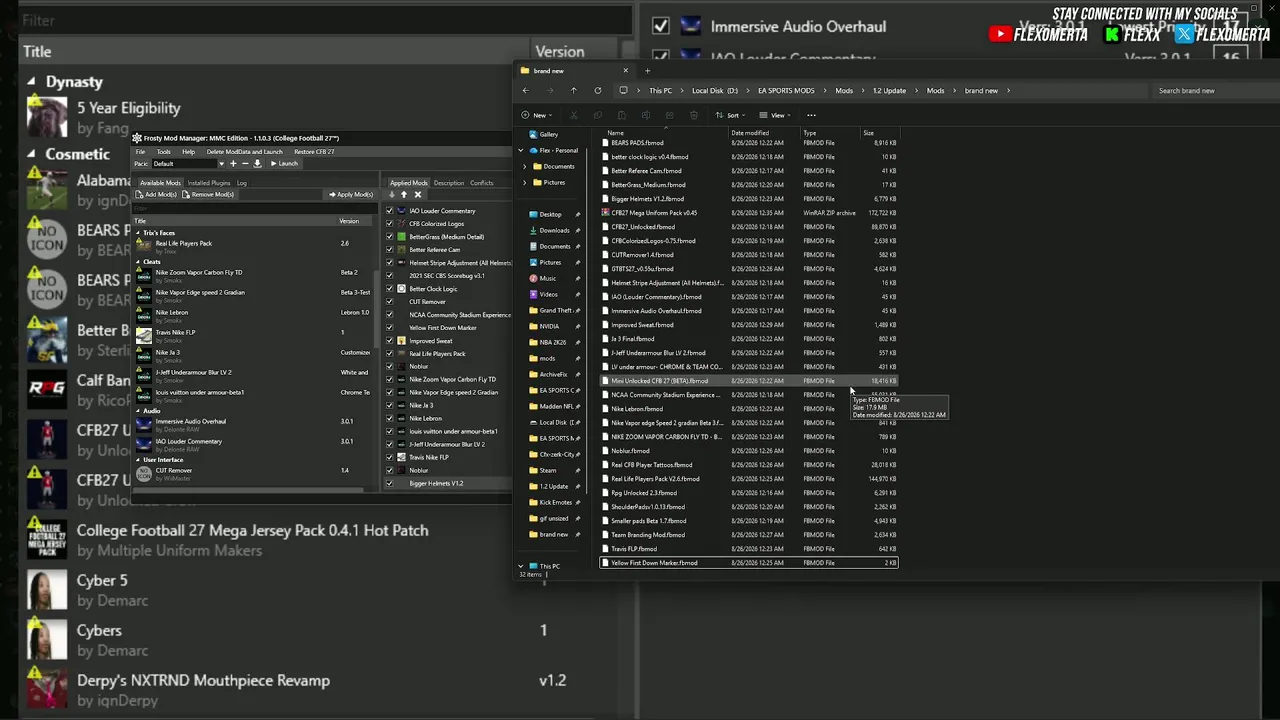Click EA SPORTS MODS in the breadcrumb
Viewport: 1280px width, 720px height.
pyautogui.click(x=786, y=91)
